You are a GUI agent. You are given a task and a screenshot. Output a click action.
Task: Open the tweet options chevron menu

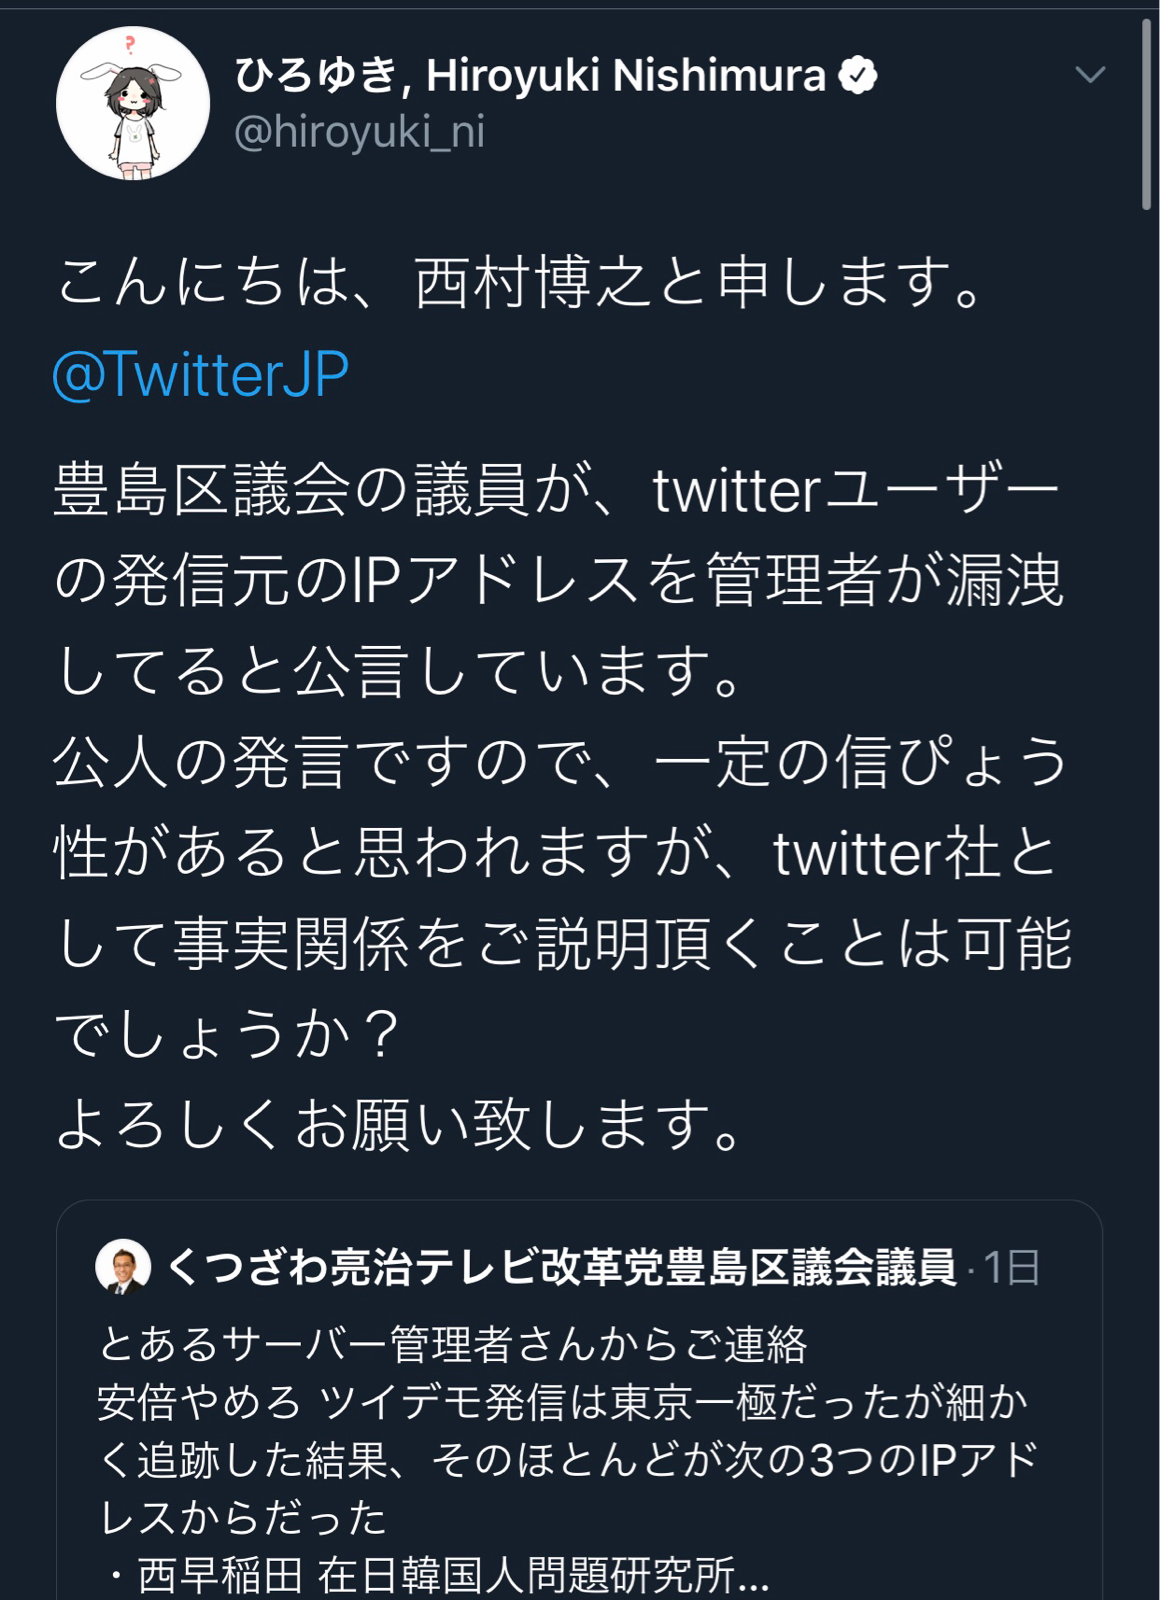[1089, 75]
